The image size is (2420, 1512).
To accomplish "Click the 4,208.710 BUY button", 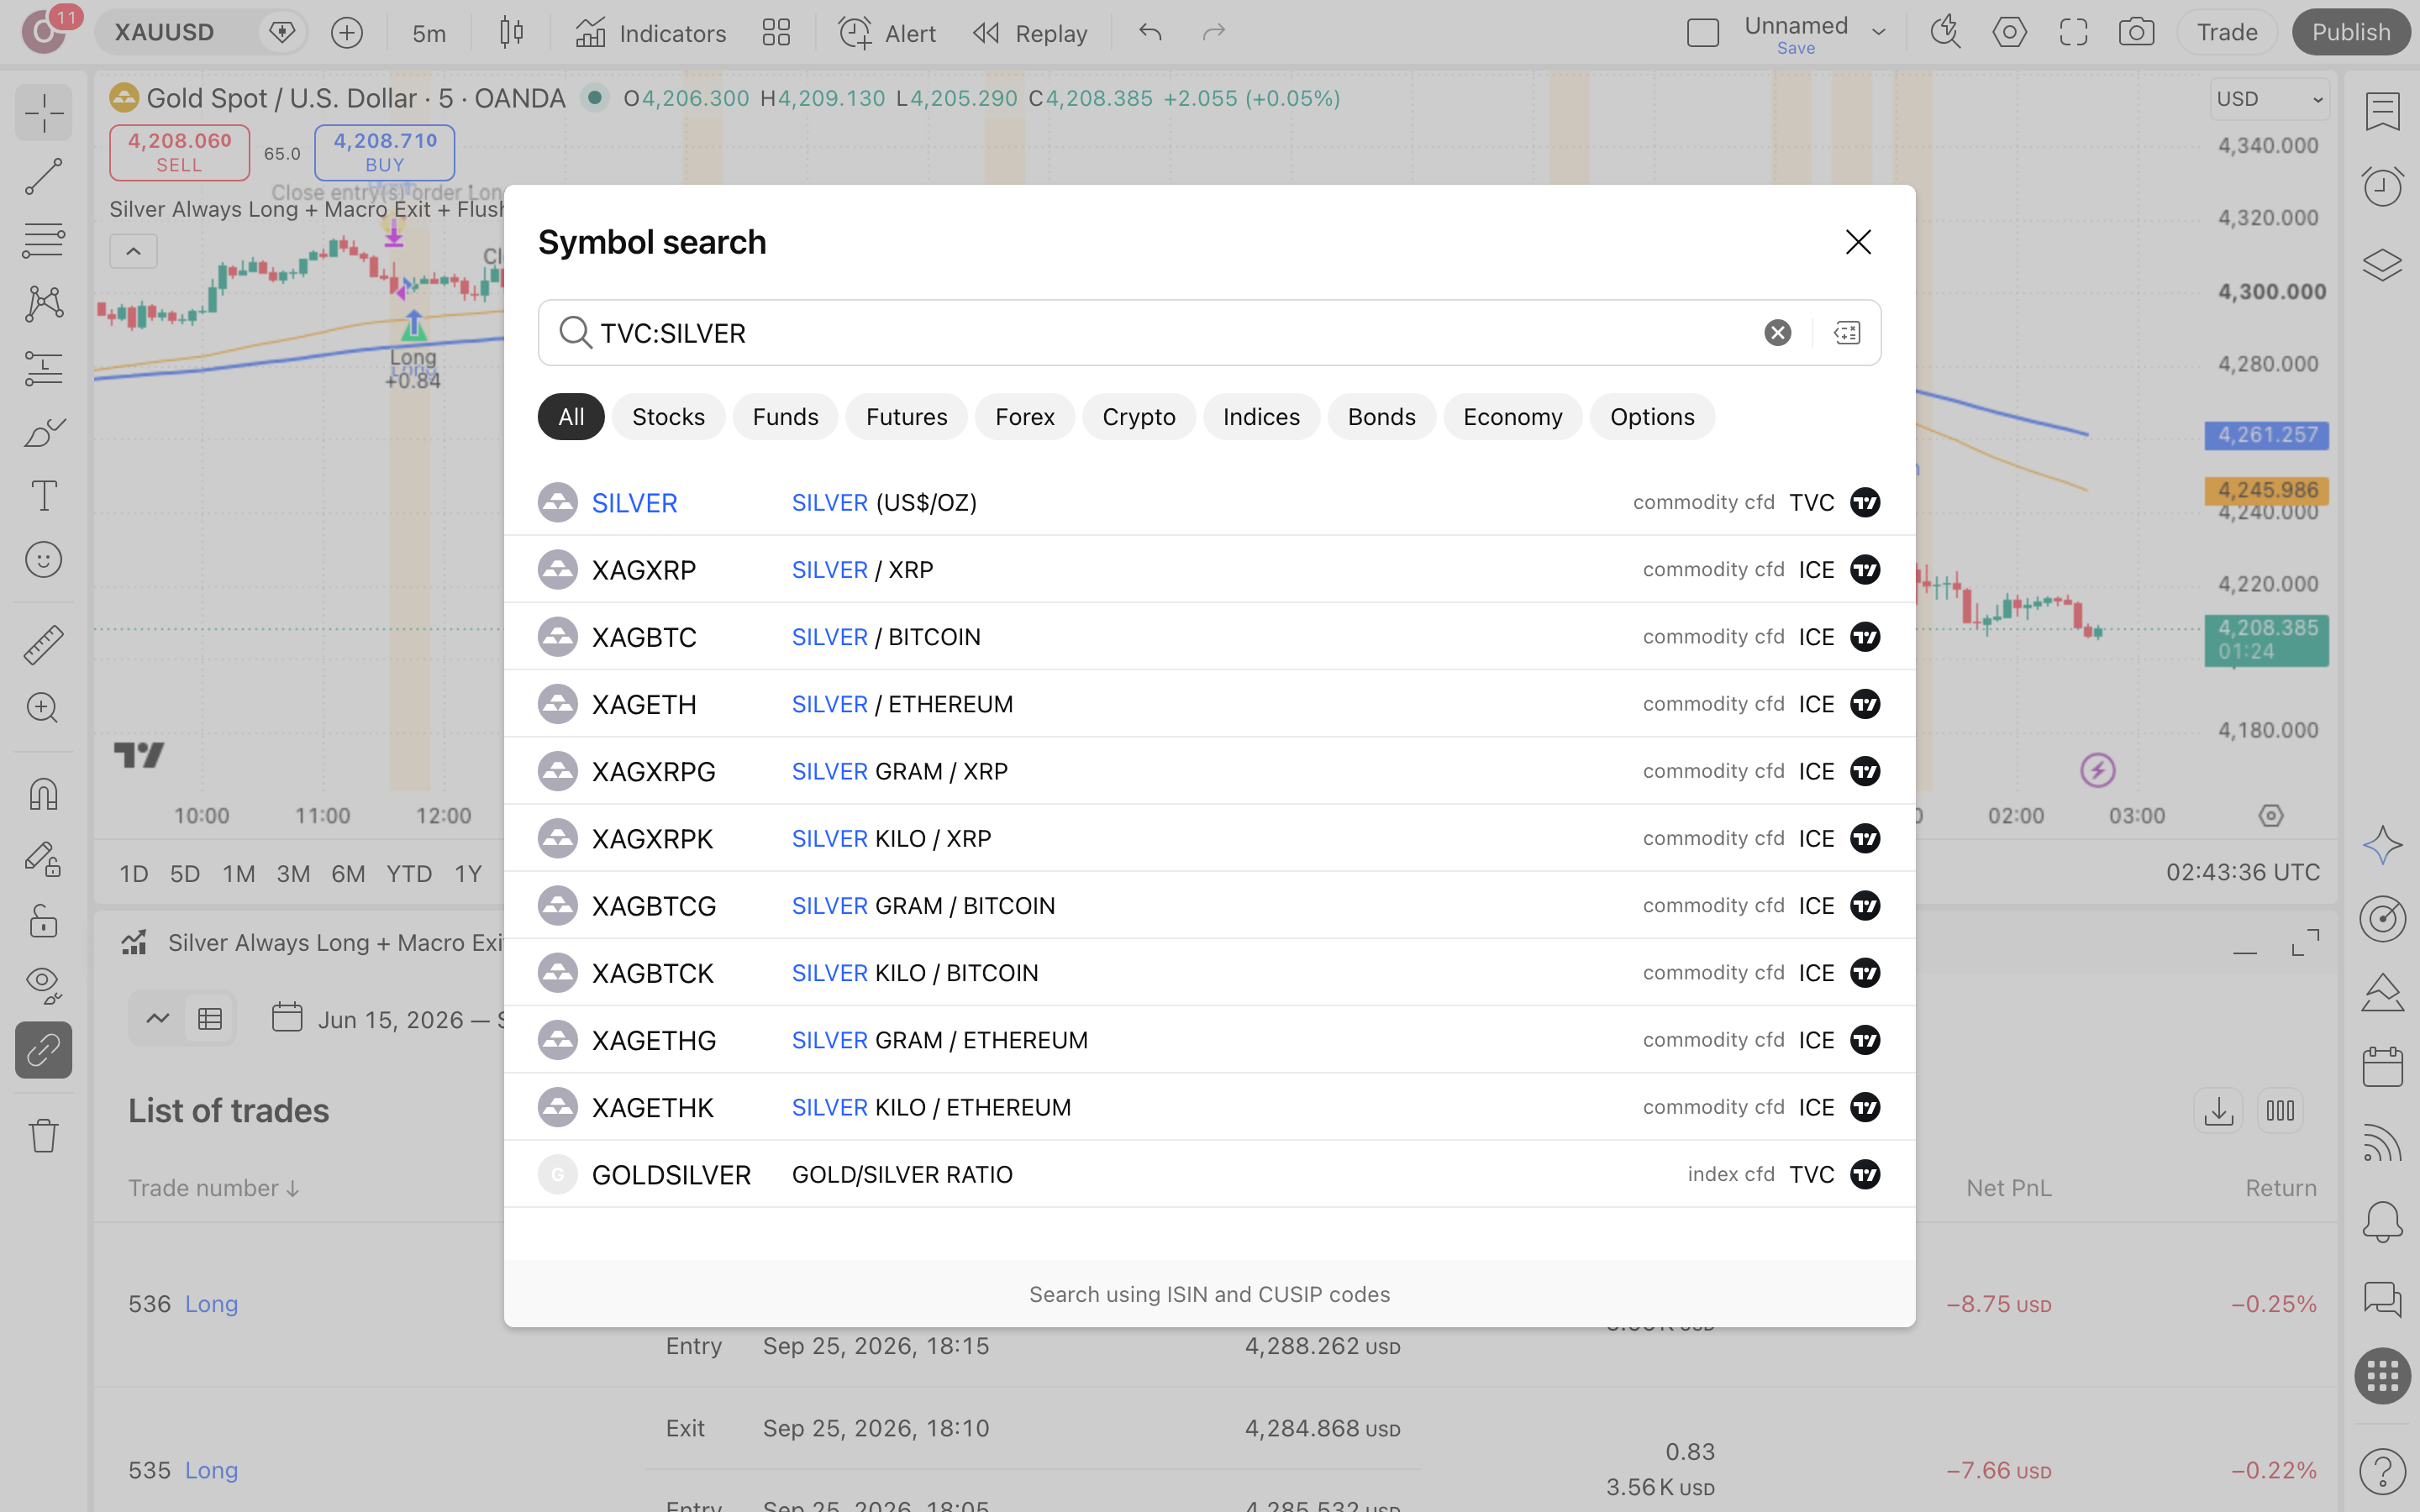I will coord(385,152).
